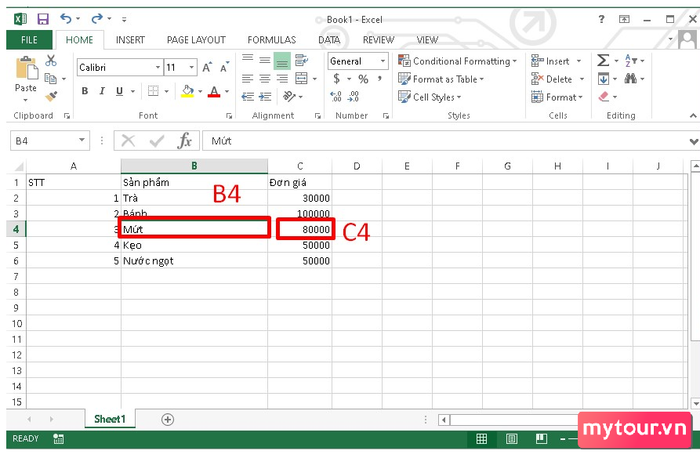Viewport: 700px width, 459px height.
Task: Click the Paste clipboard icon
Action: pyautogui.click(x=26, y=68)
